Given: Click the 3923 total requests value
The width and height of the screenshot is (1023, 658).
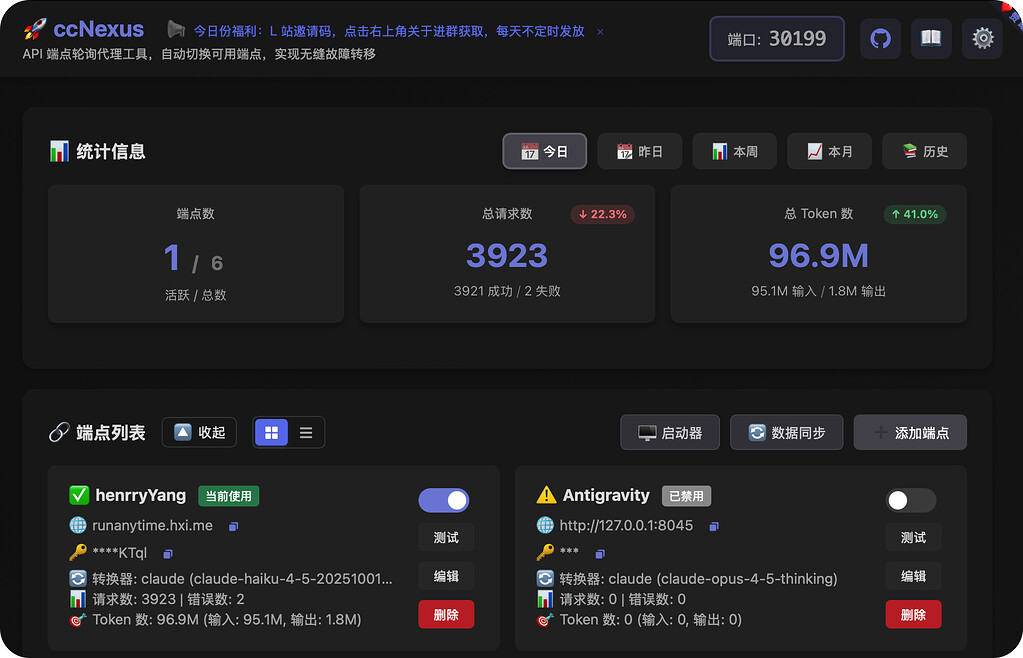Looking at the screenshot, I should tap(507, 256).
